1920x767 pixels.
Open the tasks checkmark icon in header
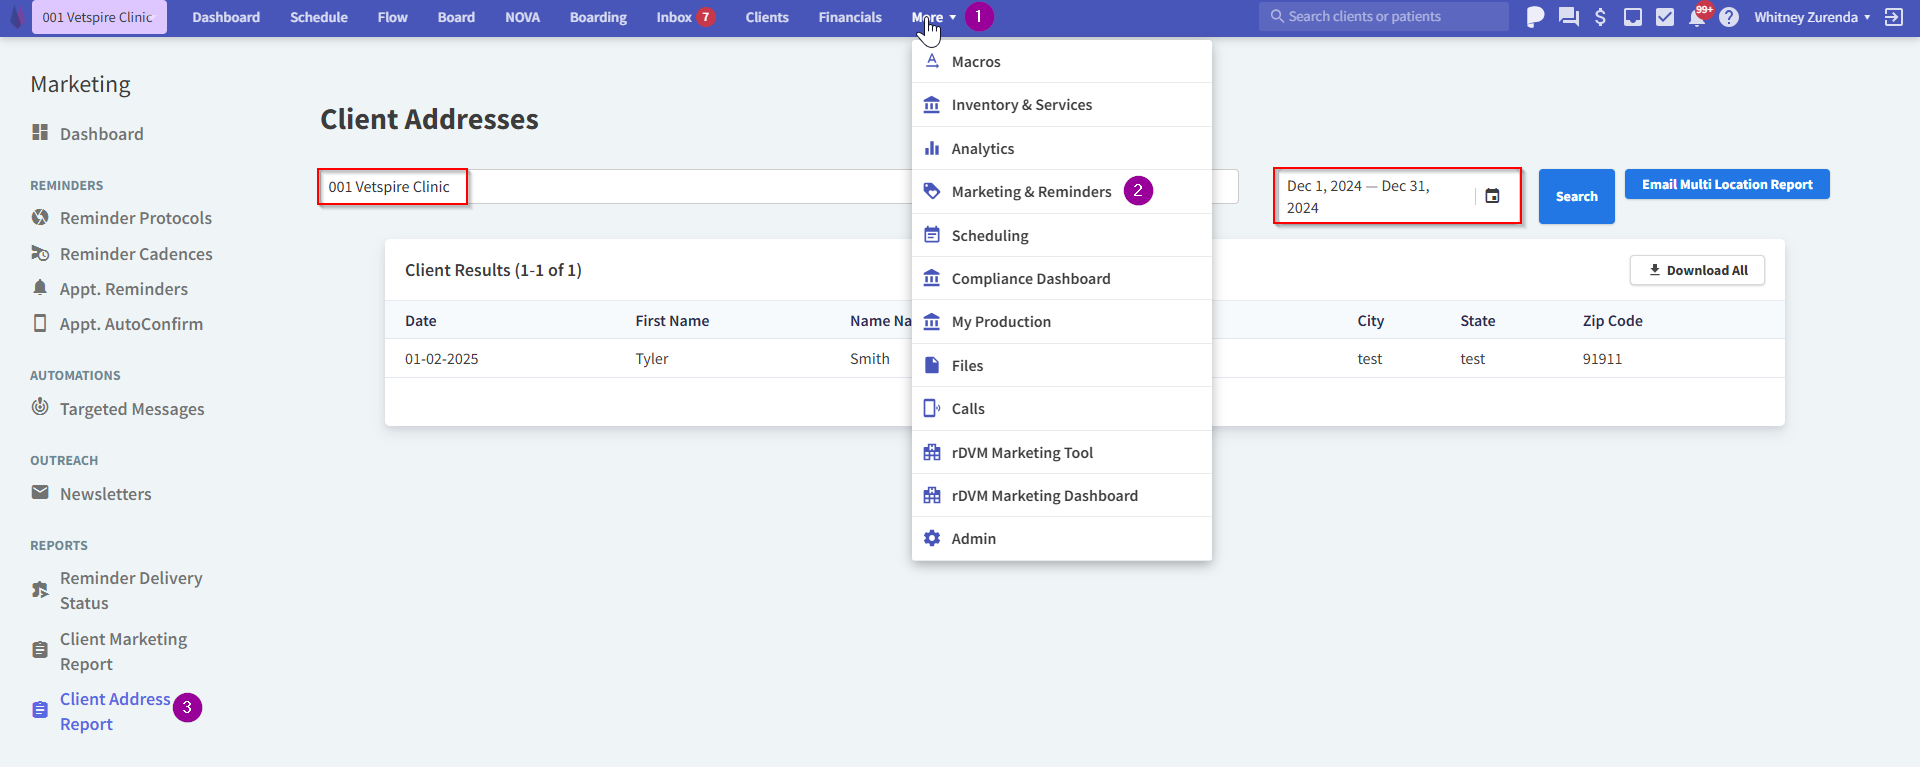click(1665, 17)
